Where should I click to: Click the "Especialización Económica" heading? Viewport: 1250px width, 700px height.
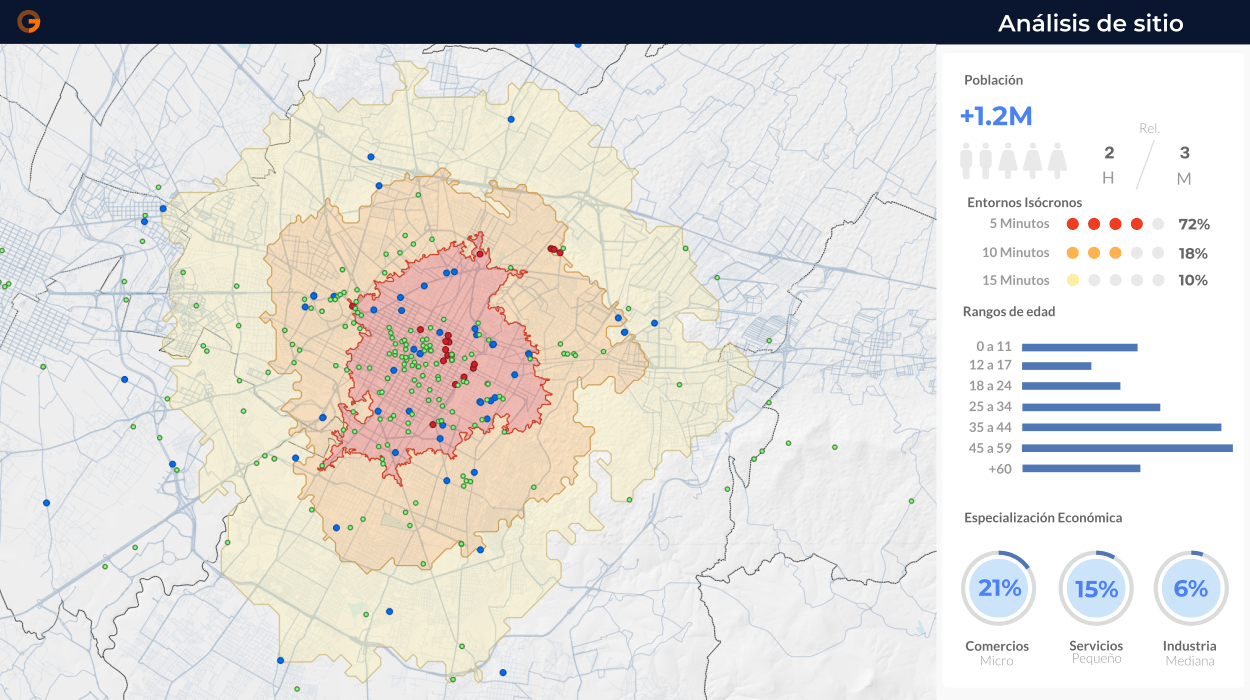tap(1043, 518)
